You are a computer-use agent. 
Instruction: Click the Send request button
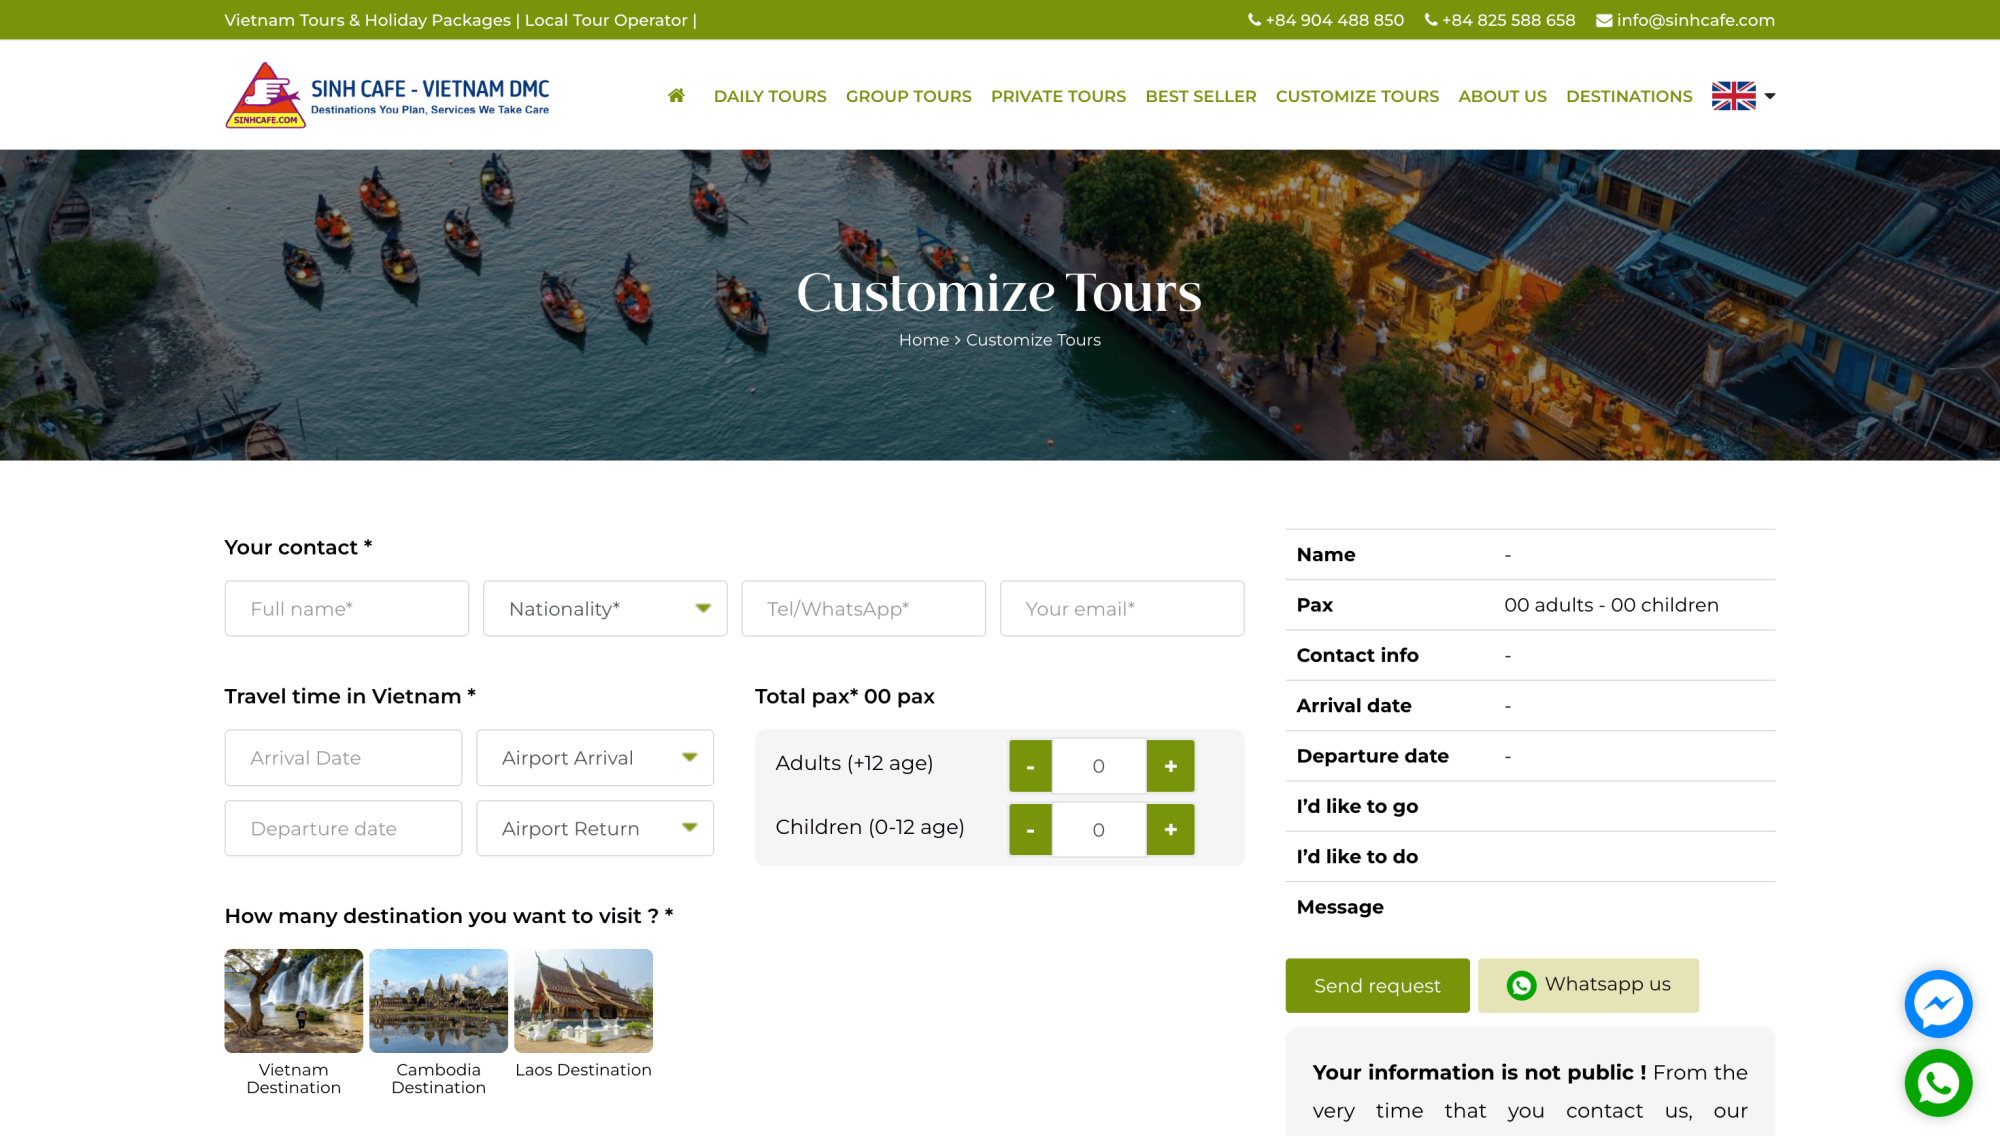[1377, 986]
